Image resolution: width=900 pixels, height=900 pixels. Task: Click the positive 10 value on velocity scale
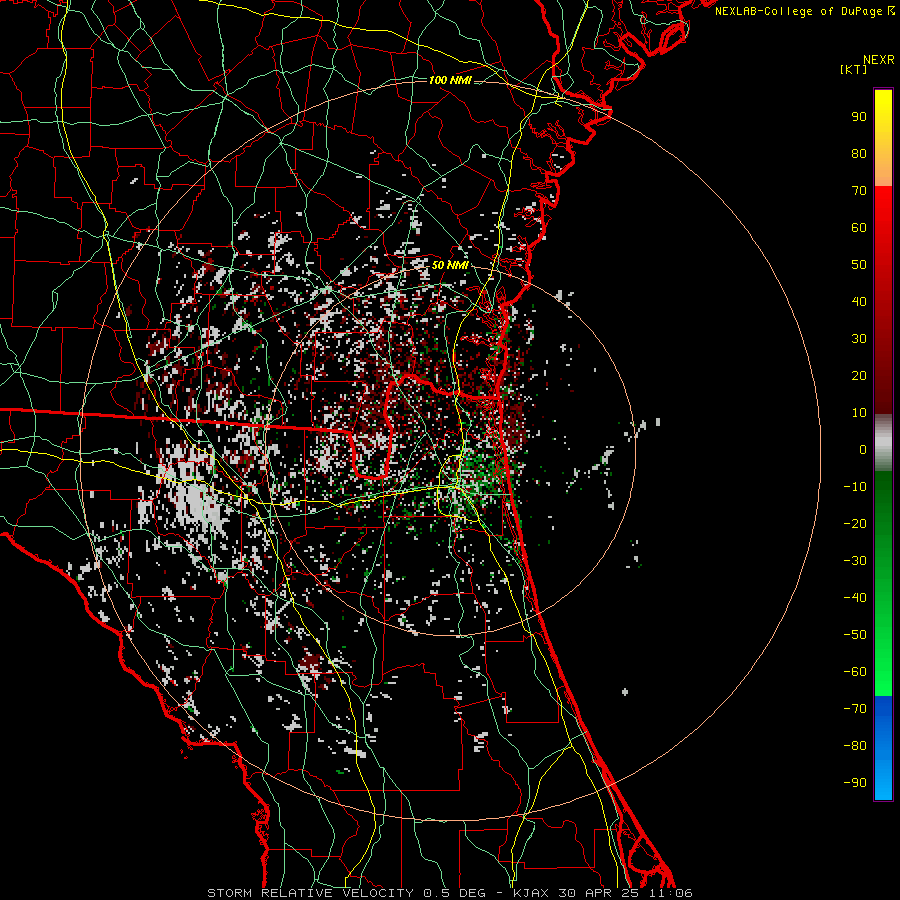[x=859, y=413]
